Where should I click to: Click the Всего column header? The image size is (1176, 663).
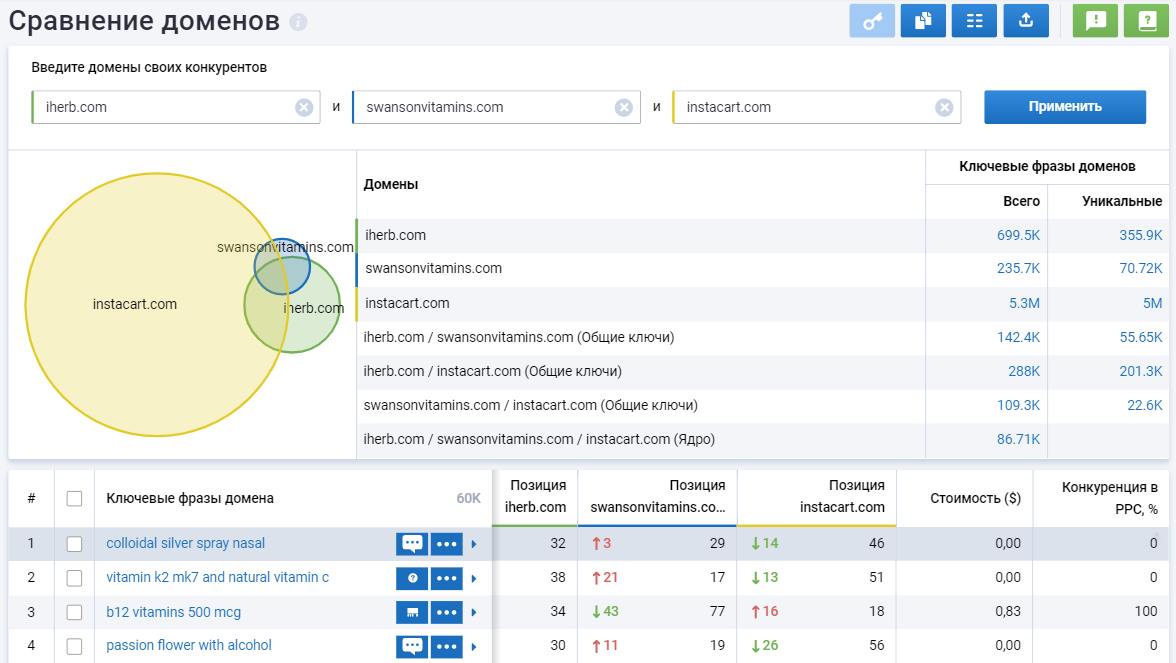(1022, 201)
